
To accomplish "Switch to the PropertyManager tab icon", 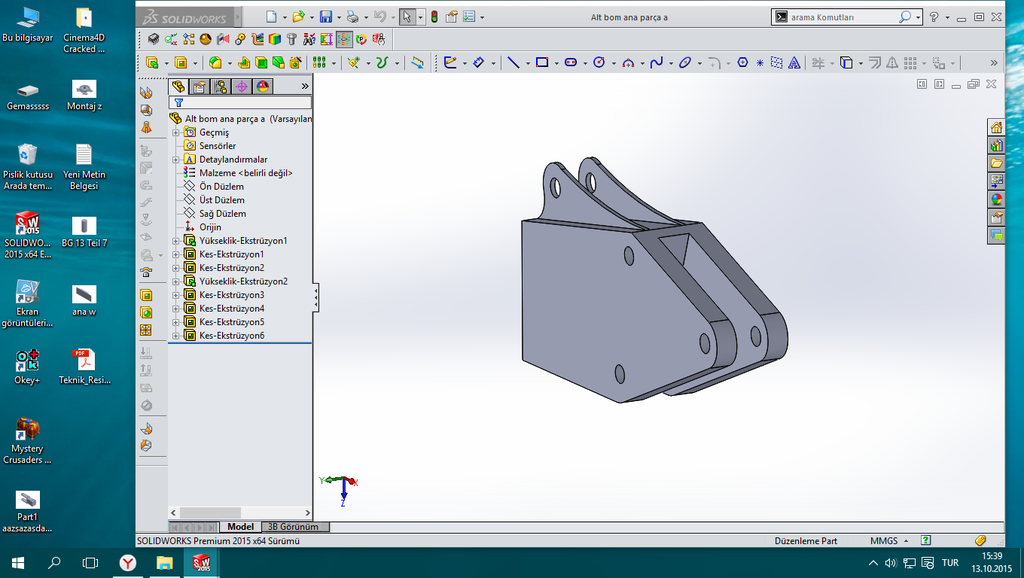I will point(200,87).
